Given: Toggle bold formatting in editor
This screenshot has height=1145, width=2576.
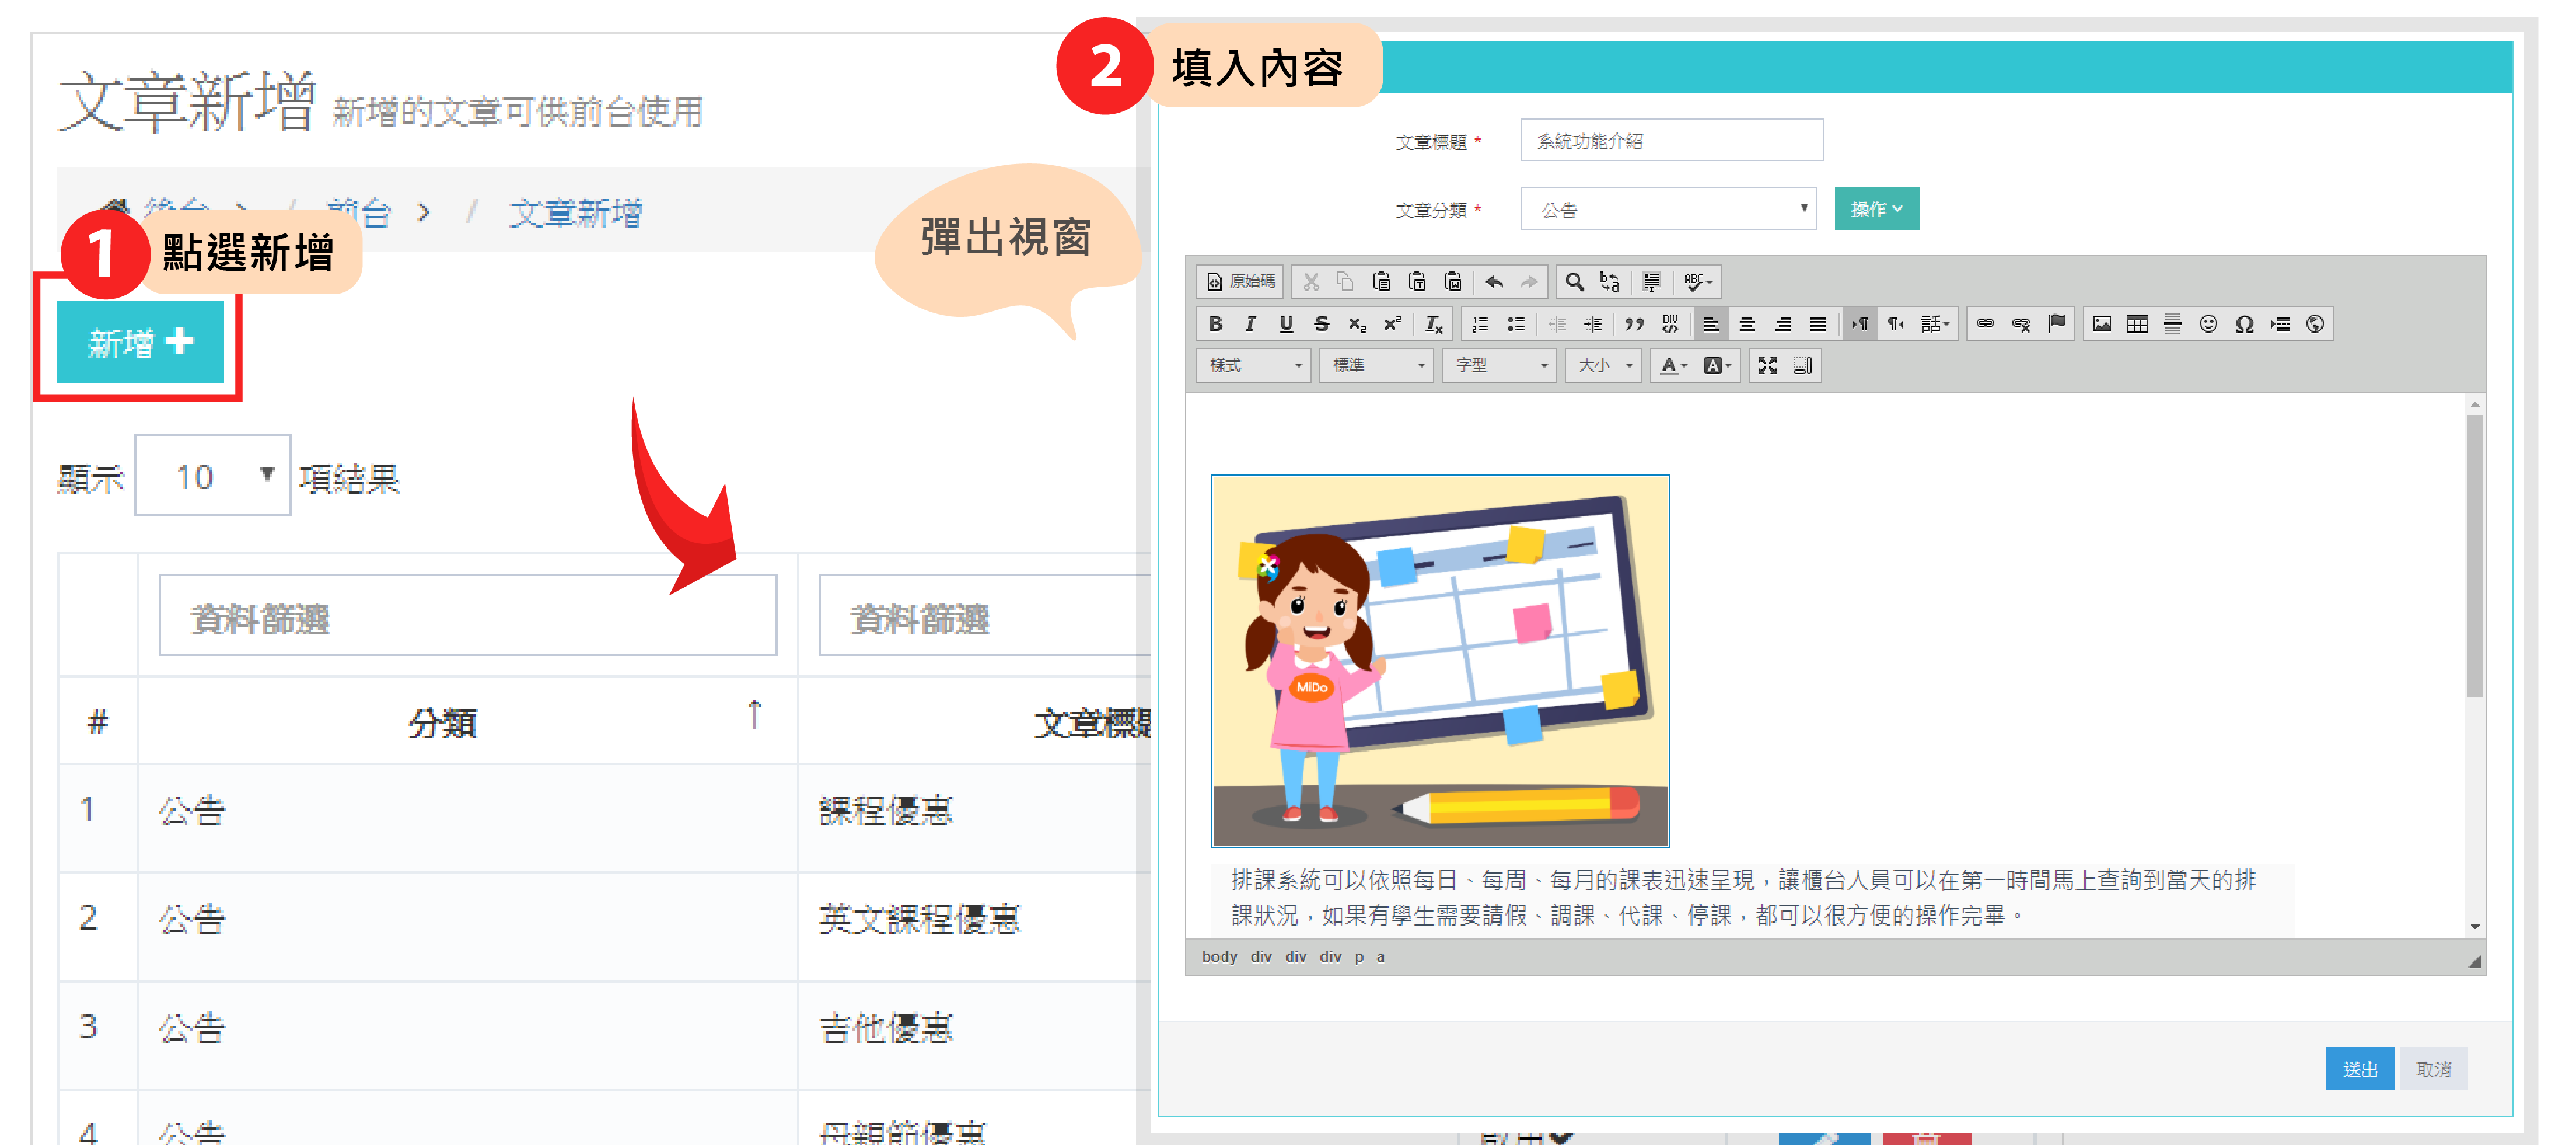Looking at the screenshot, I should 1215,324.
